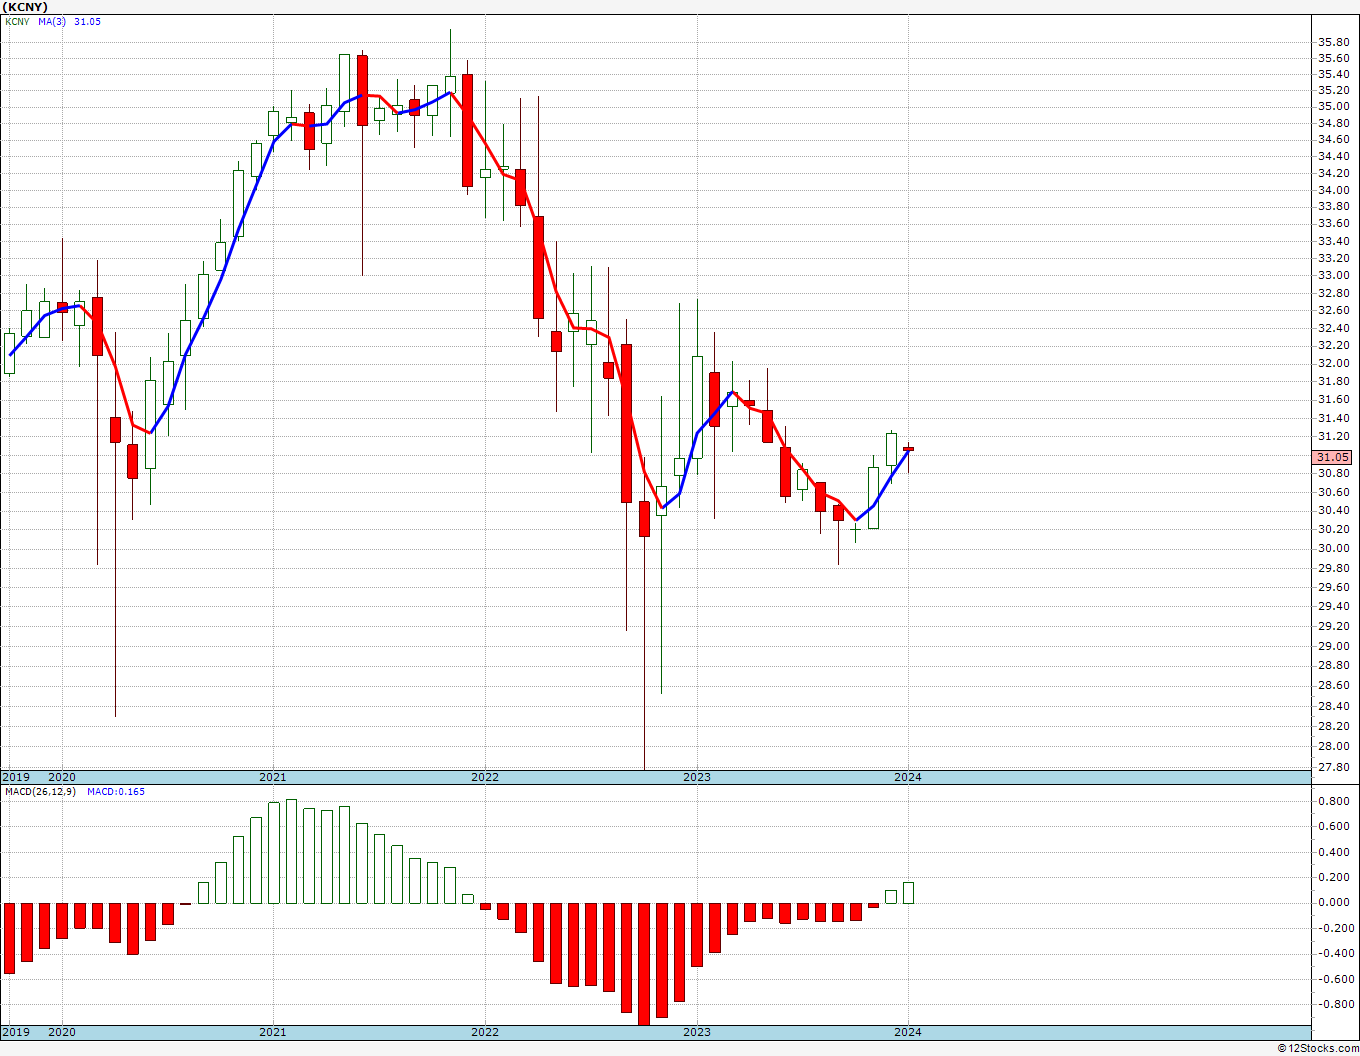Screen dimensions: 1360x1056
Task: Select the 35.00 price axis label
Action: 1333,107
